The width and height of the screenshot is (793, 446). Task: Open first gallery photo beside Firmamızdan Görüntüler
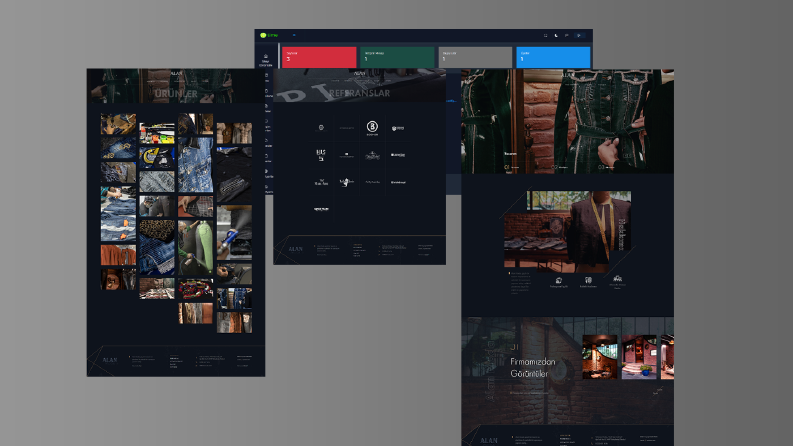tap(600, 357)
